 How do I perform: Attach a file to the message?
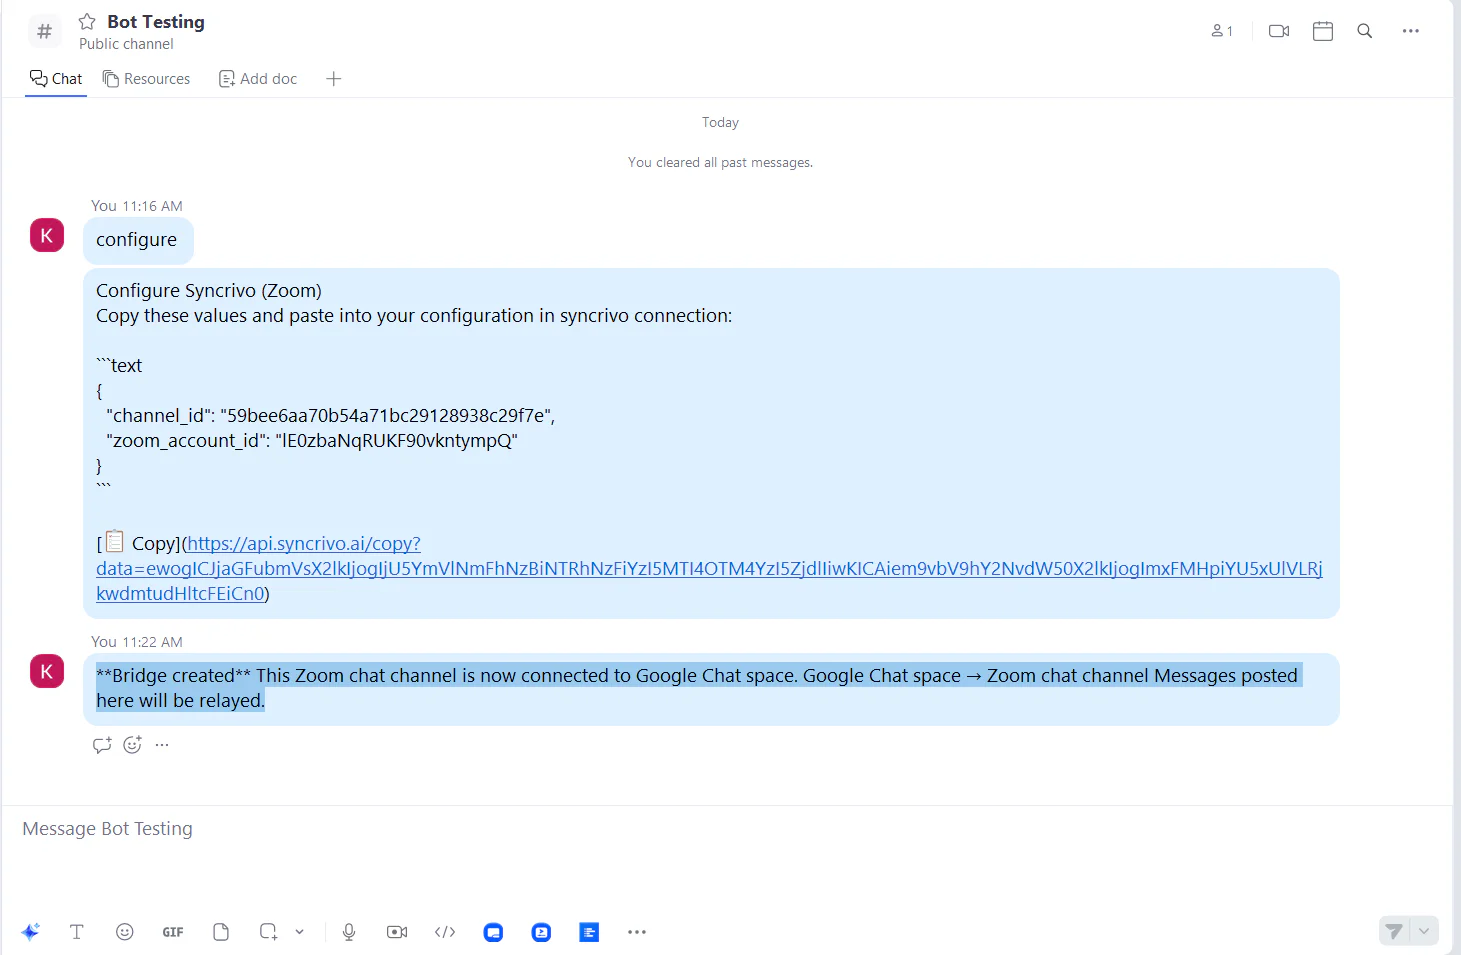coord(221,932)
